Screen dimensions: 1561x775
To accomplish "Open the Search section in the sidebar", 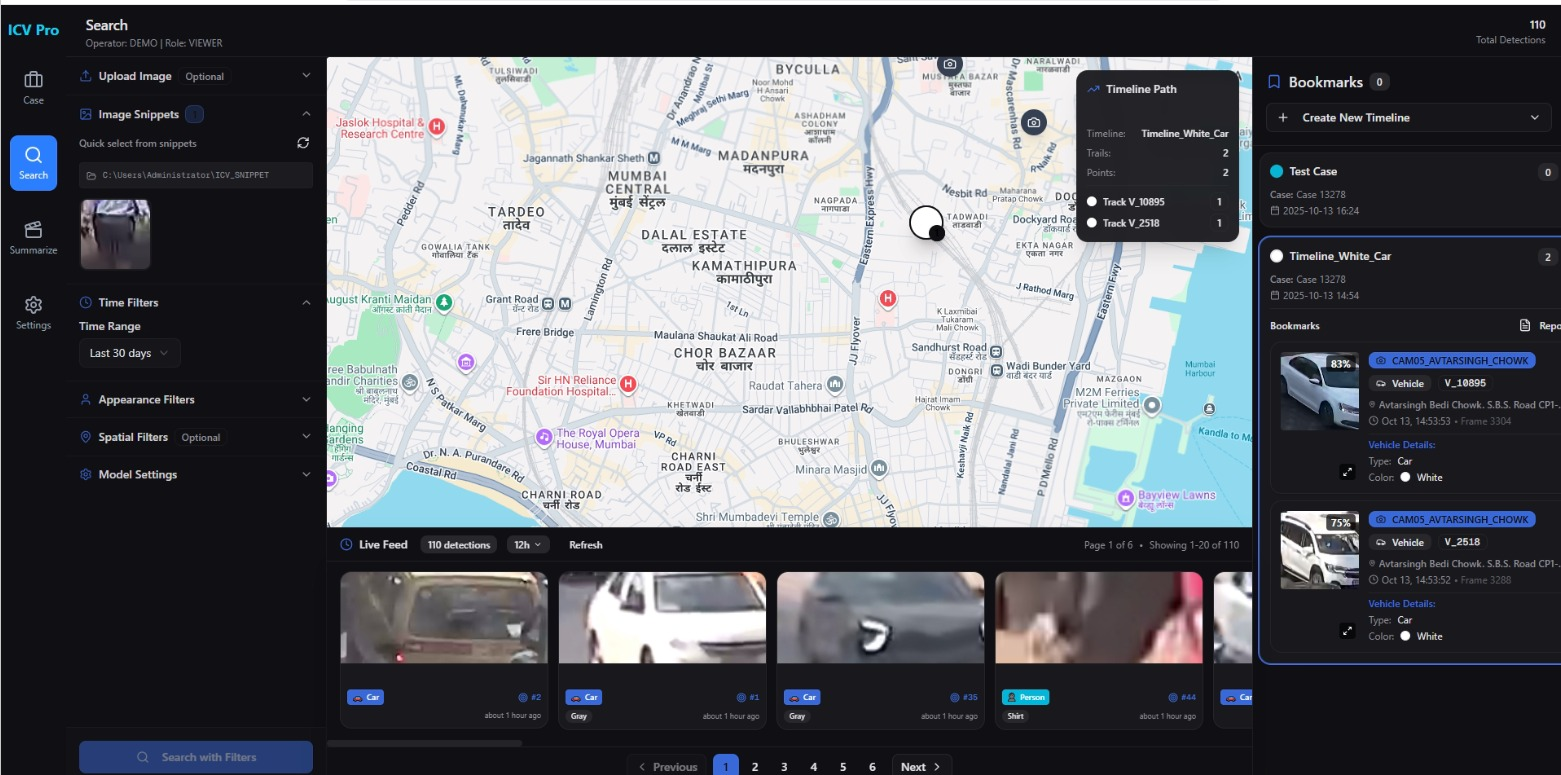I will pyautogui.click(x=33, y=162).
